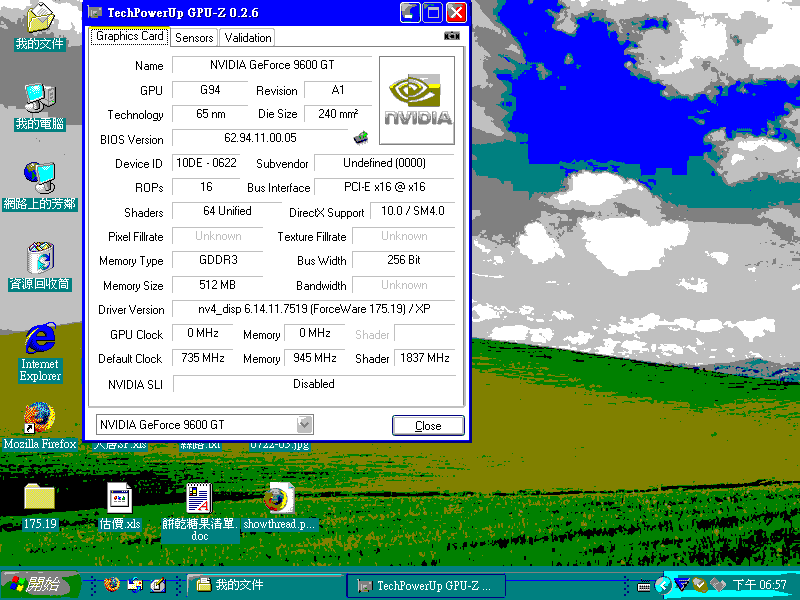
Task: Click the Device ID value 10DE - 0622
Action: click(206, 163)
